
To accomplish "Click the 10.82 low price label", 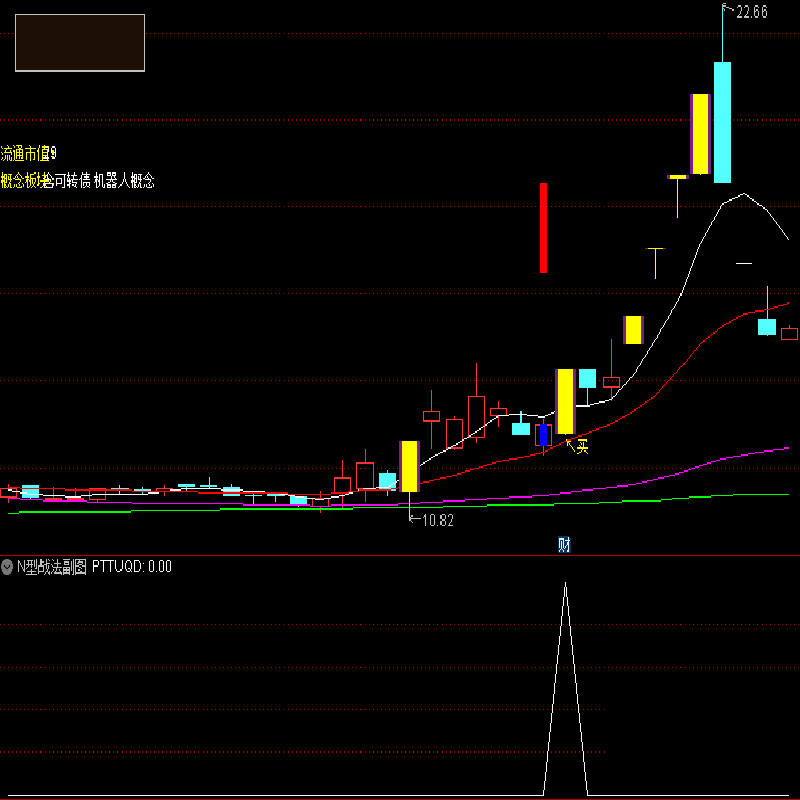I will (x=436, y=520).
